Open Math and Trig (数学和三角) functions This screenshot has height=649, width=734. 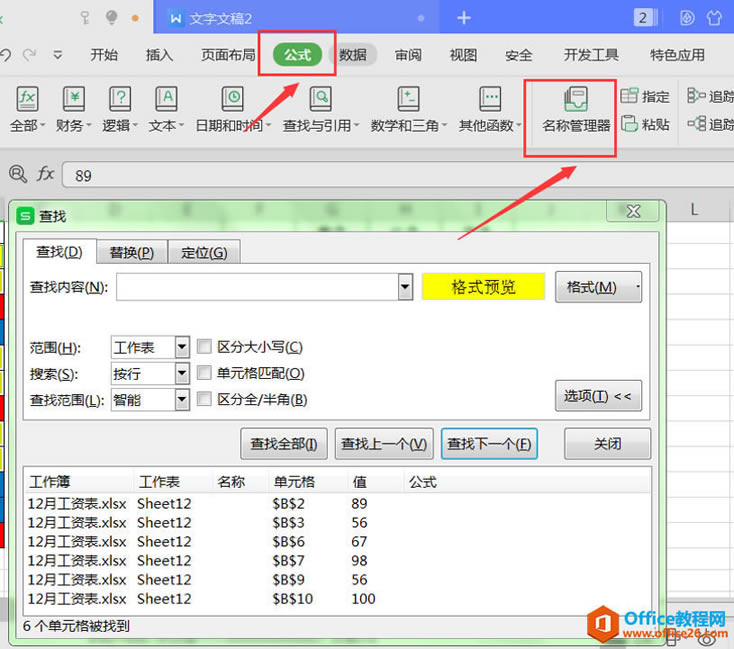tap(408, 99)
